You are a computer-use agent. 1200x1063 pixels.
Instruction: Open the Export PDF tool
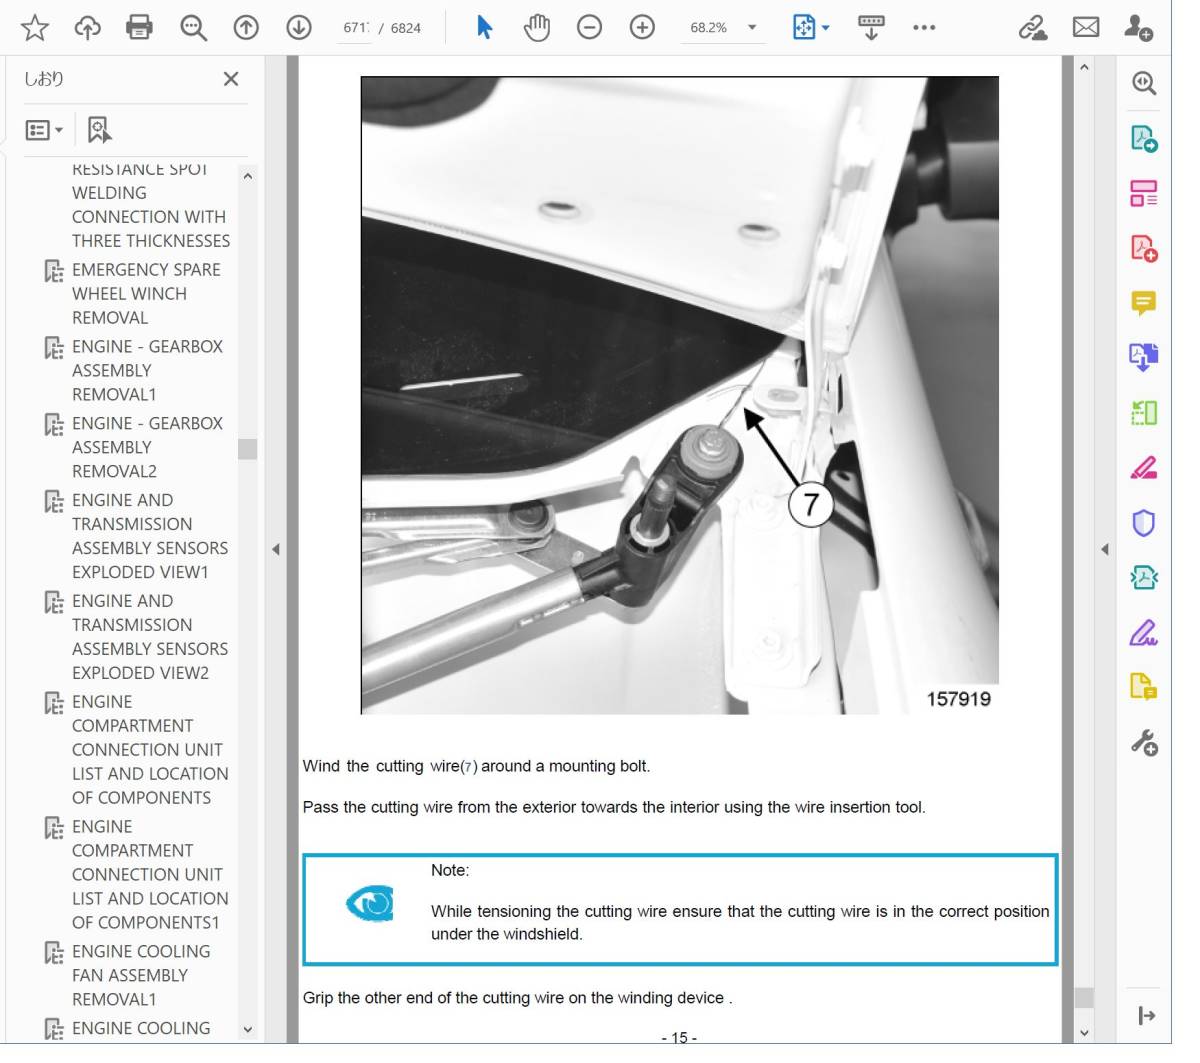point(1144,138)
